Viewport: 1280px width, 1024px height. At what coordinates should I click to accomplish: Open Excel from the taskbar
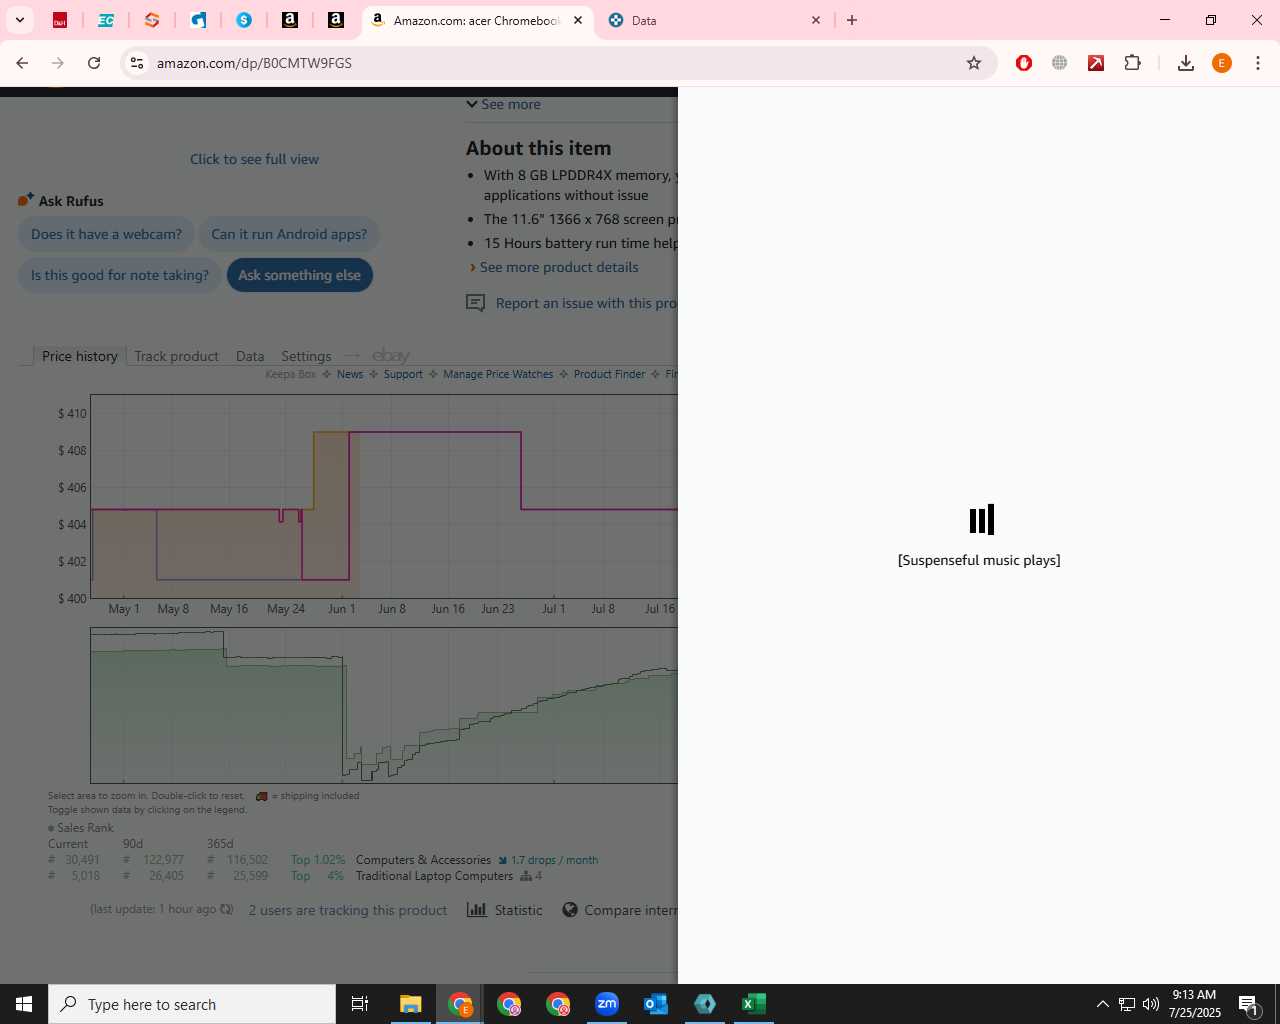click(x=754, y=1004)
